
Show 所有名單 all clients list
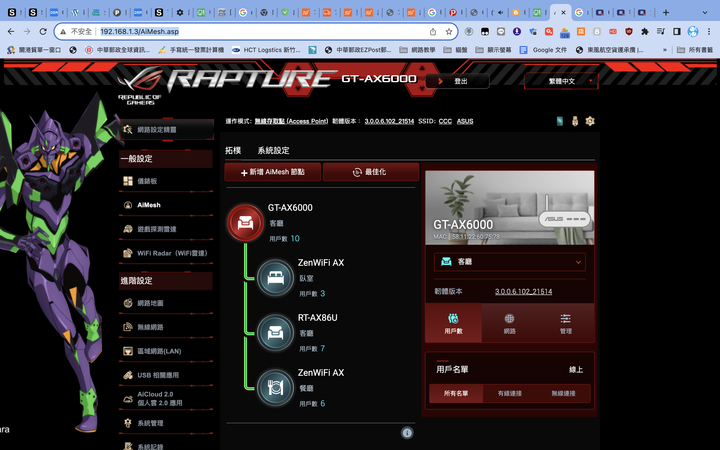point(456,394)
